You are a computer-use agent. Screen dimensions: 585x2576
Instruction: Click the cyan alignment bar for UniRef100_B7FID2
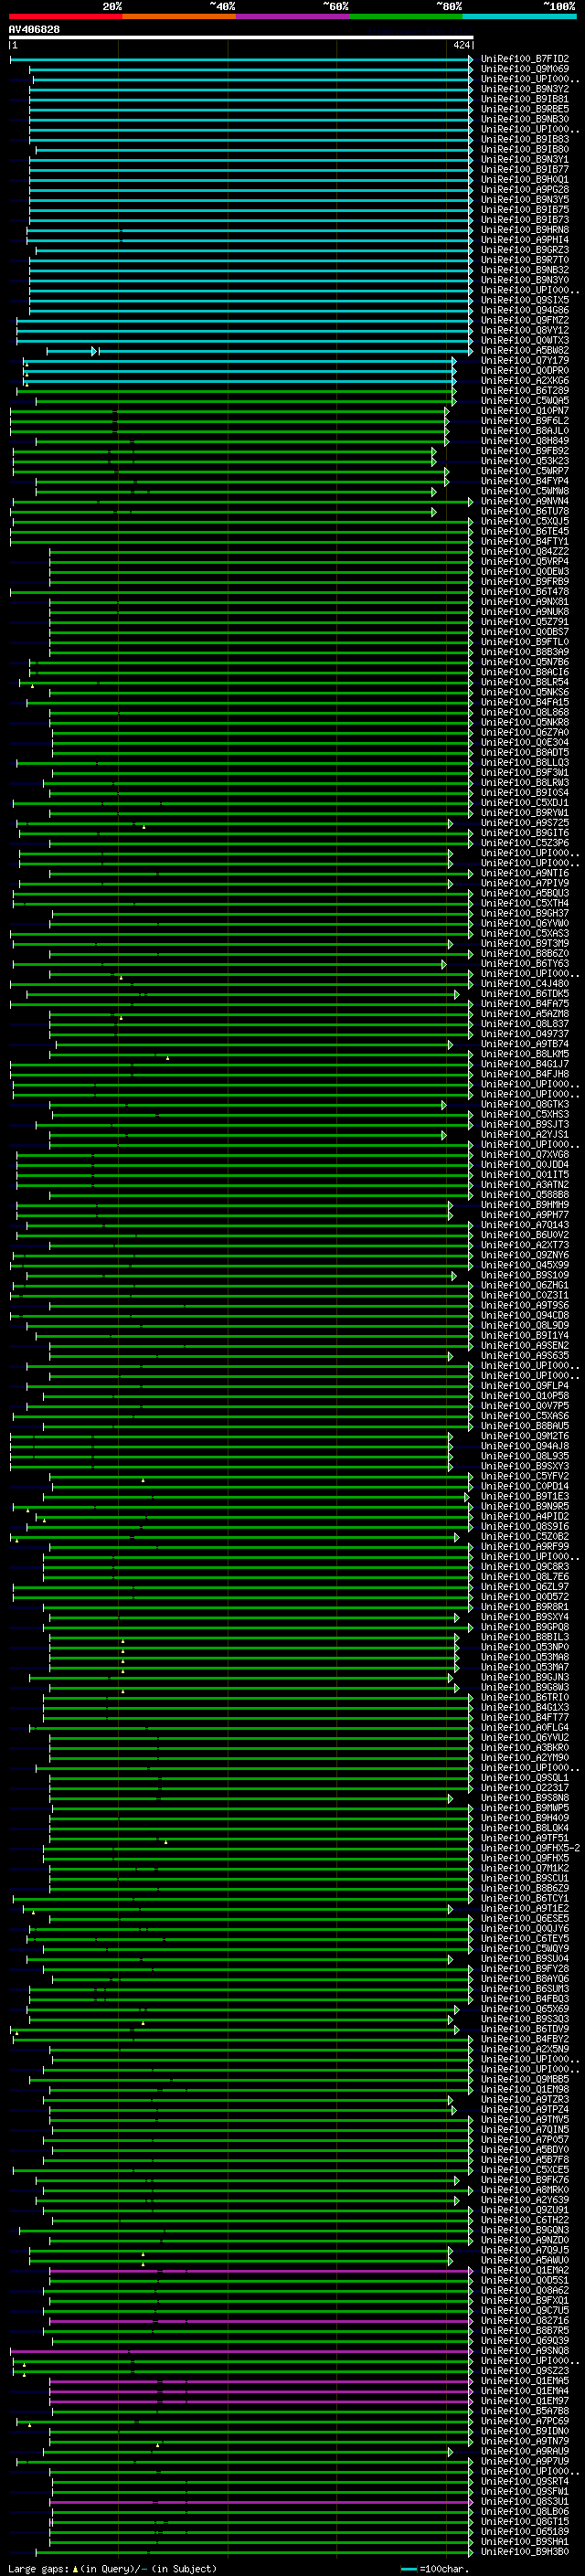click(241, 59)
